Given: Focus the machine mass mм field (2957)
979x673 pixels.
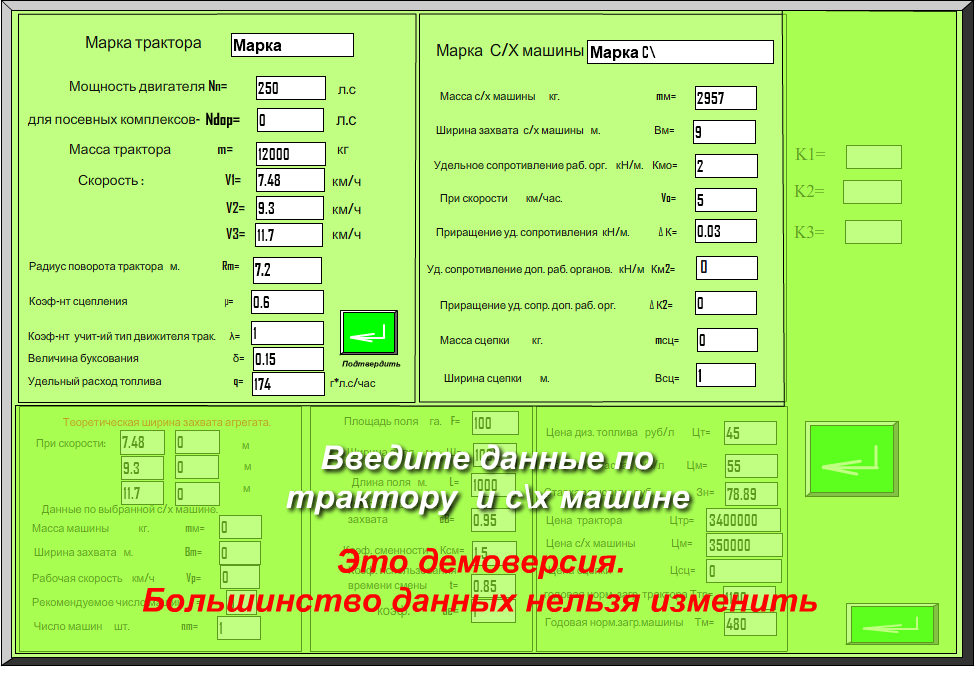Looking at the screenshot, I should [x=725, y=98].
